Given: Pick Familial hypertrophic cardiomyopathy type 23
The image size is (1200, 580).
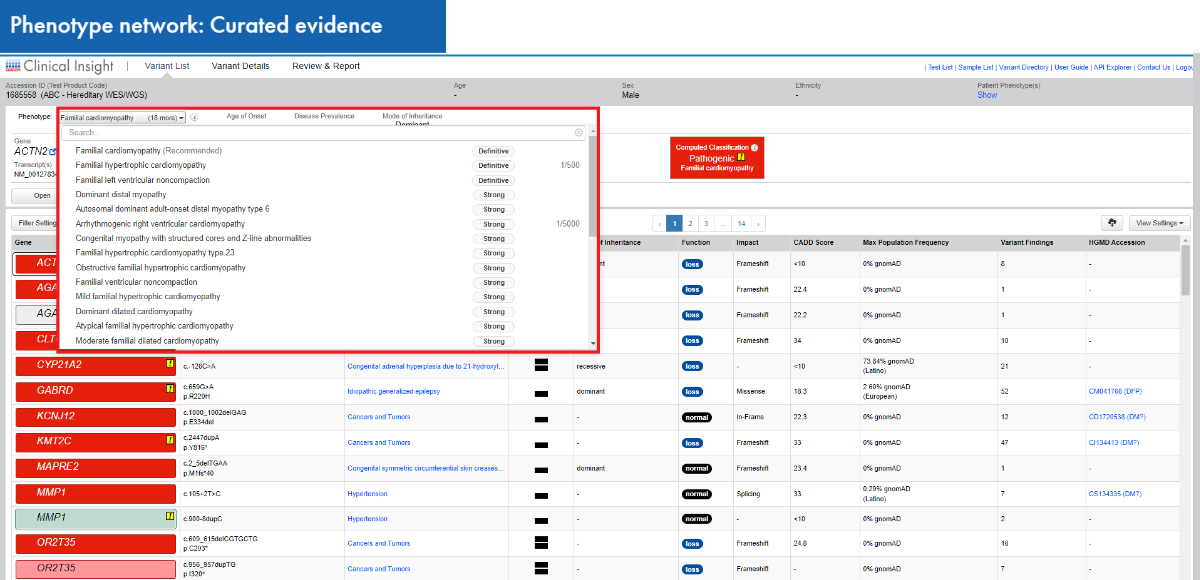Looking at the screenshot, I should (155, 253).
